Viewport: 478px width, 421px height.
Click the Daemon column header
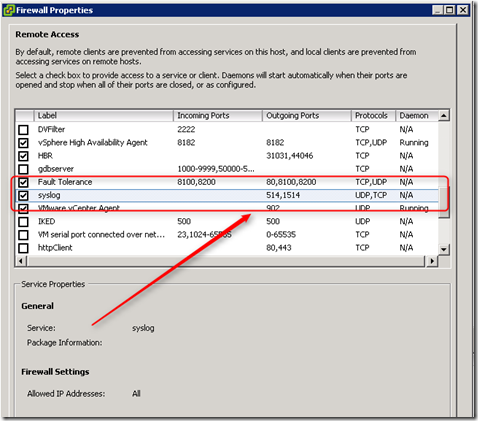417,116
